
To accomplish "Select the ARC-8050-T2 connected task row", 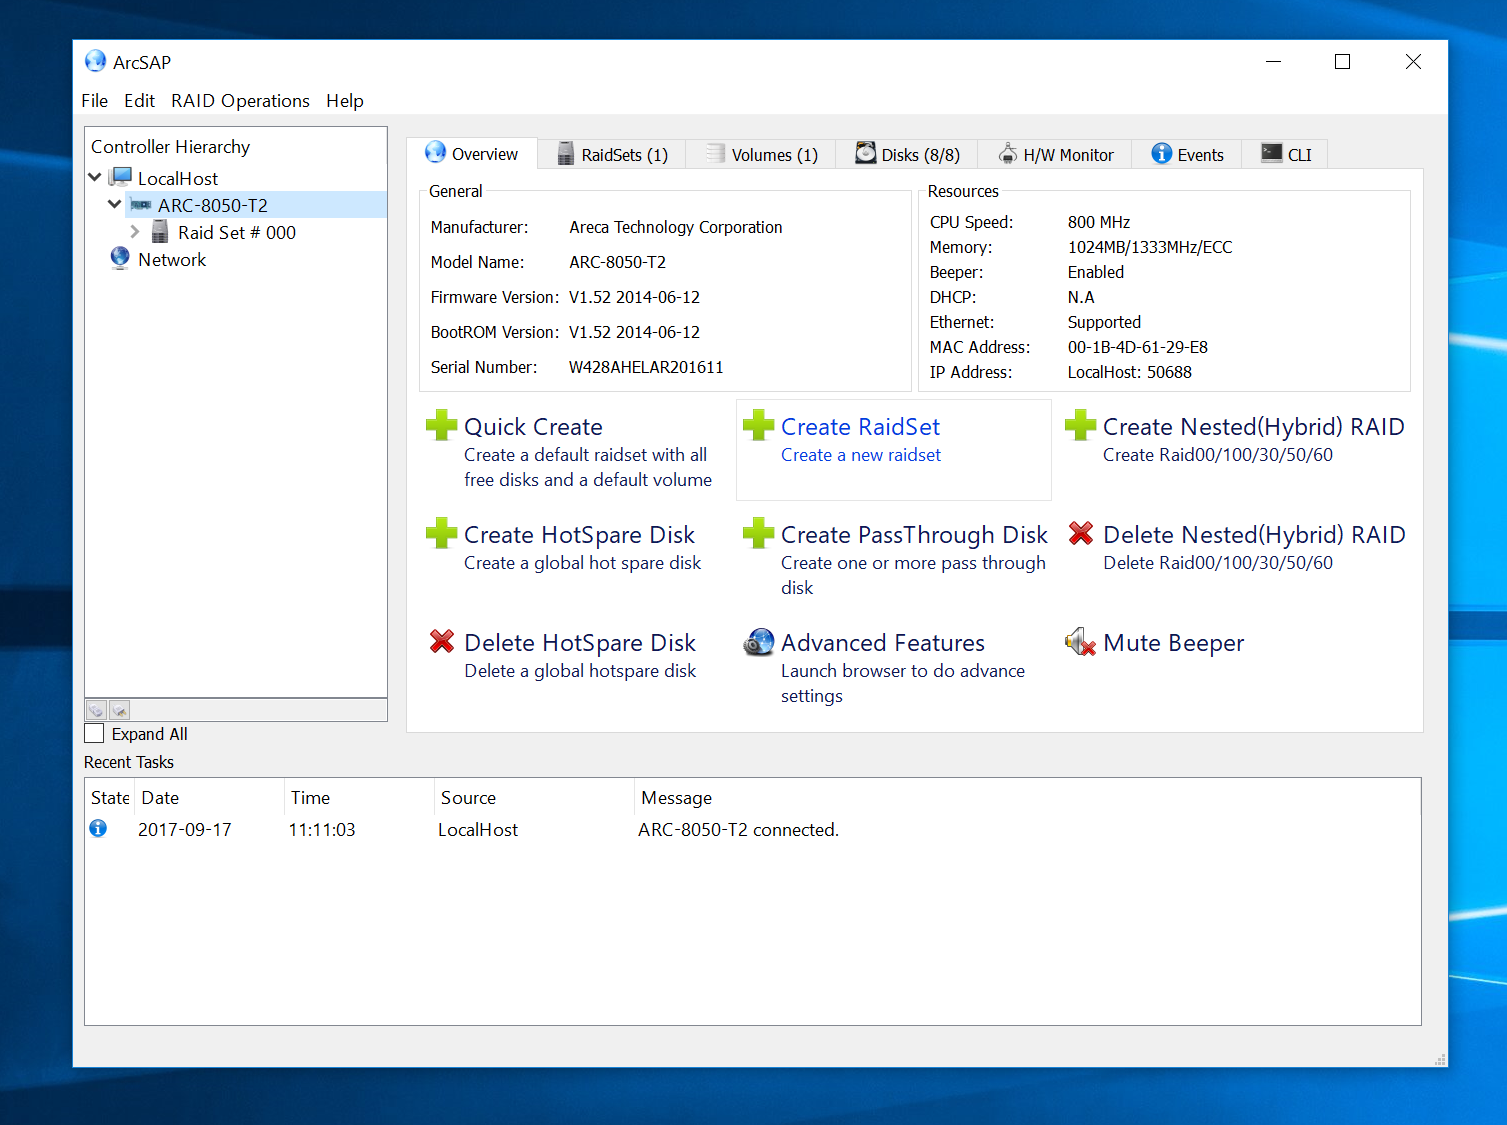I will pyautogui.click(x=737, y=830).
